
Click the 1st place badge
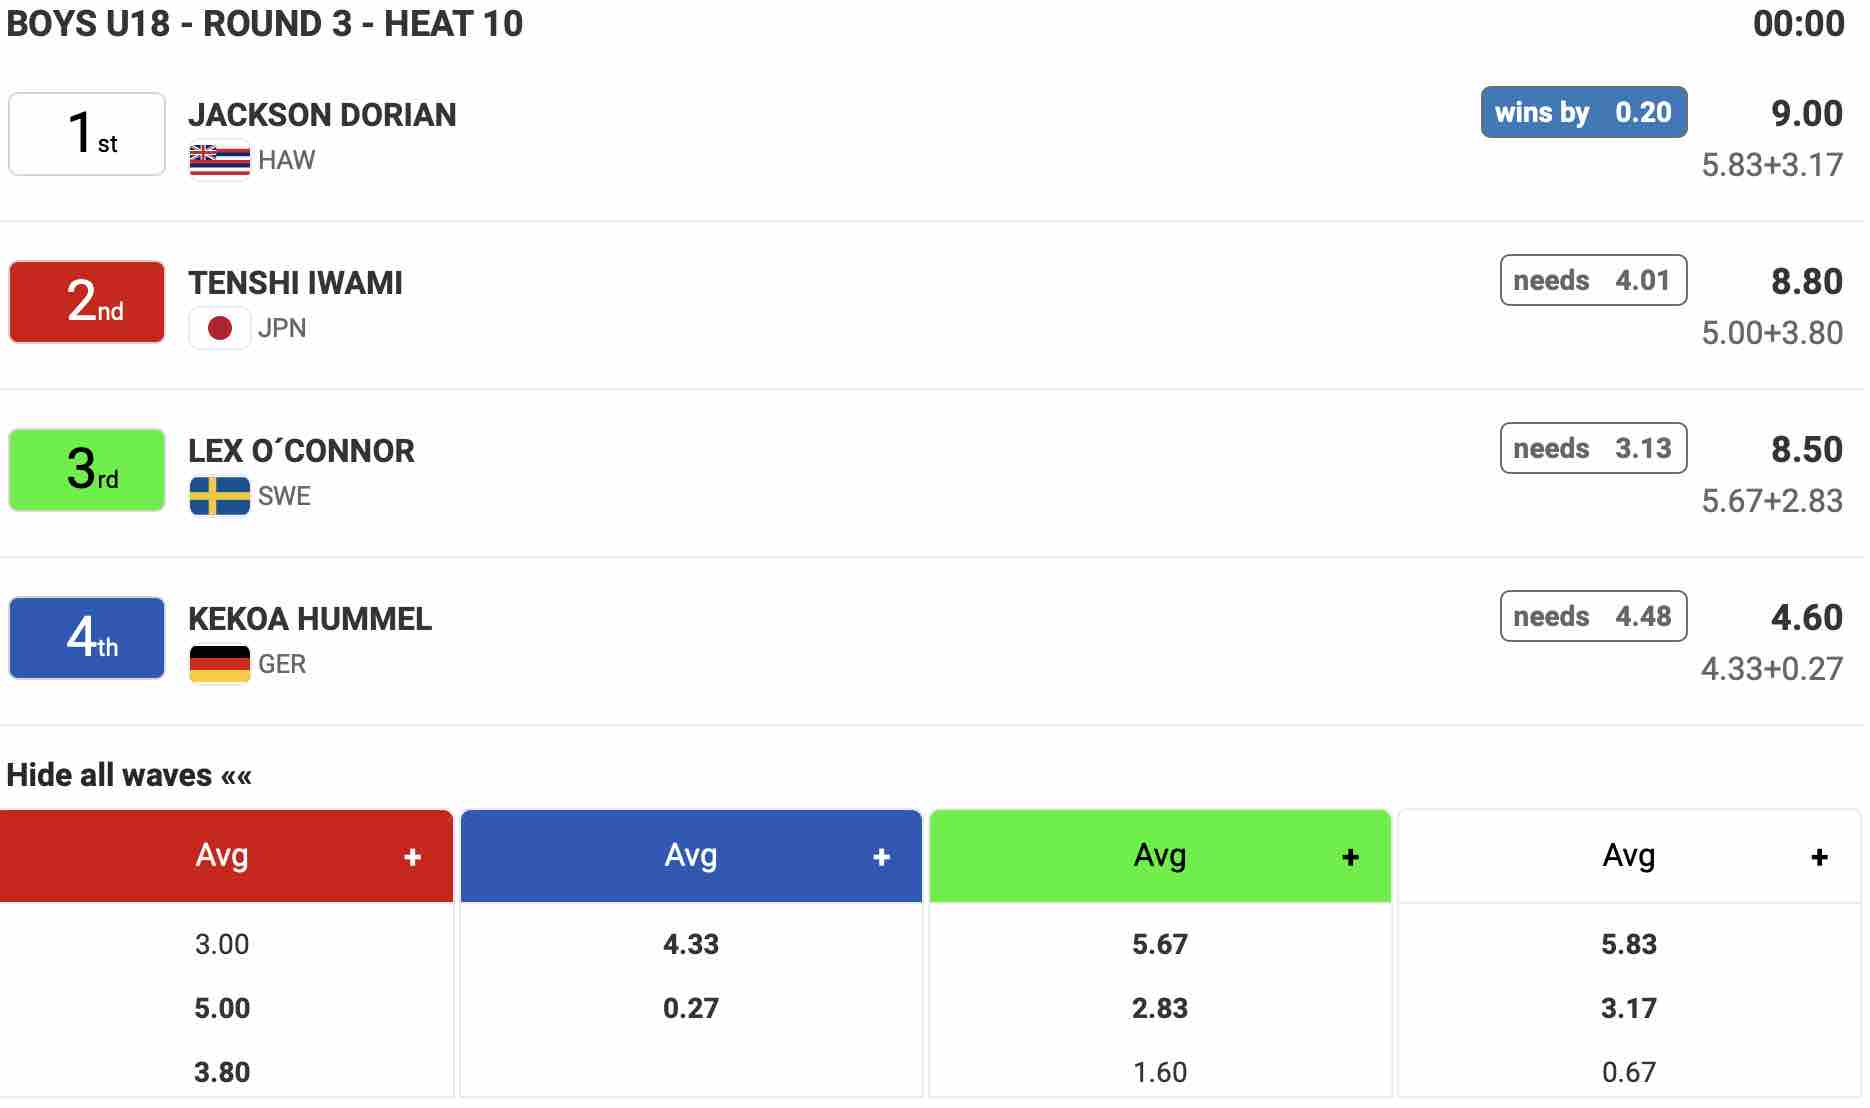pyautogui.click(x=87, y=134)
